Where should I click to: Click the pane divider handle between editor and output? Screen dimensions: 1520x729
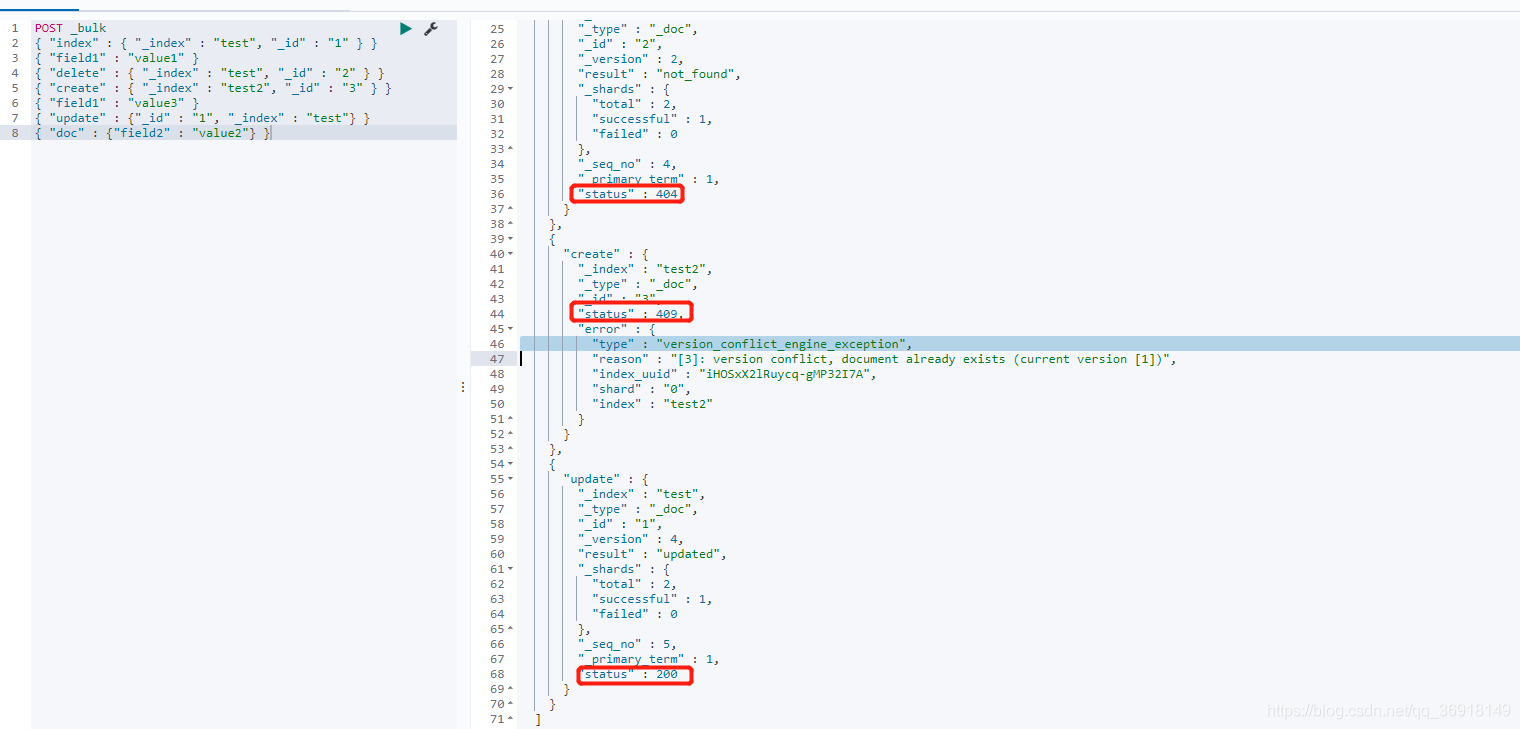[x=463, y=387]
